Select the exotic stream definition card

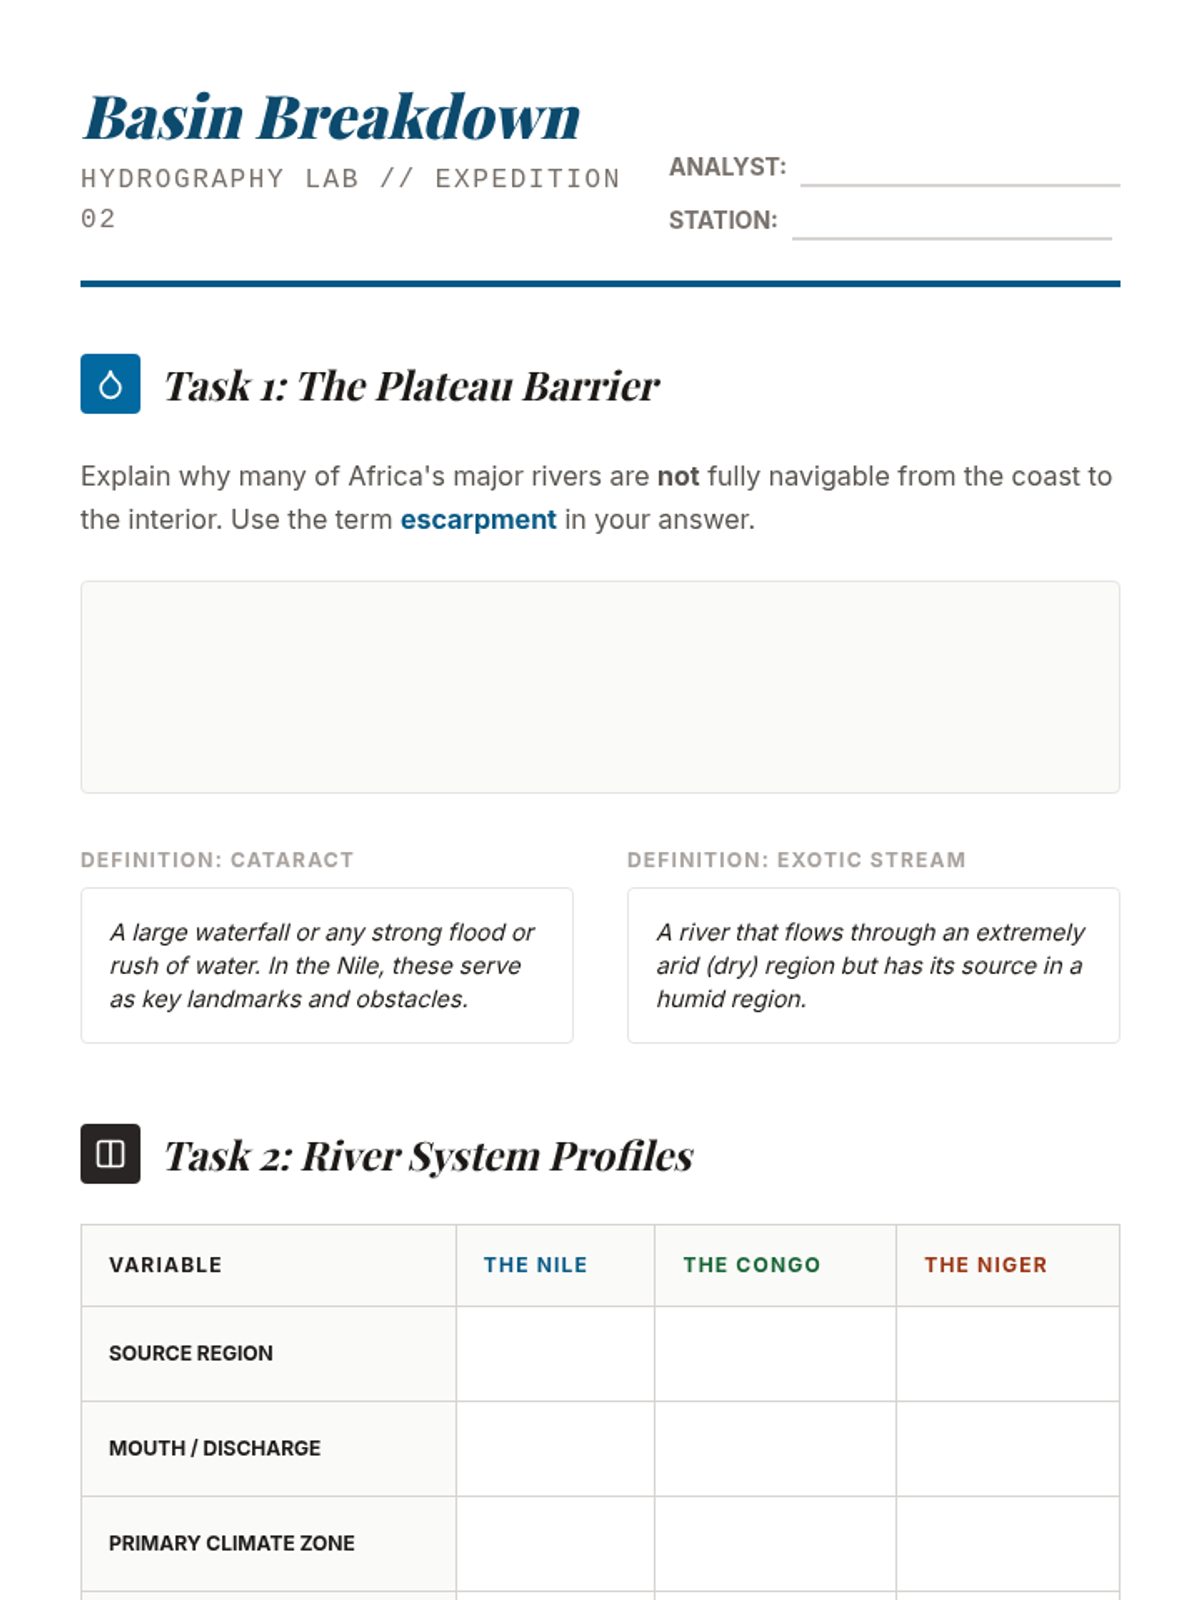873,965
